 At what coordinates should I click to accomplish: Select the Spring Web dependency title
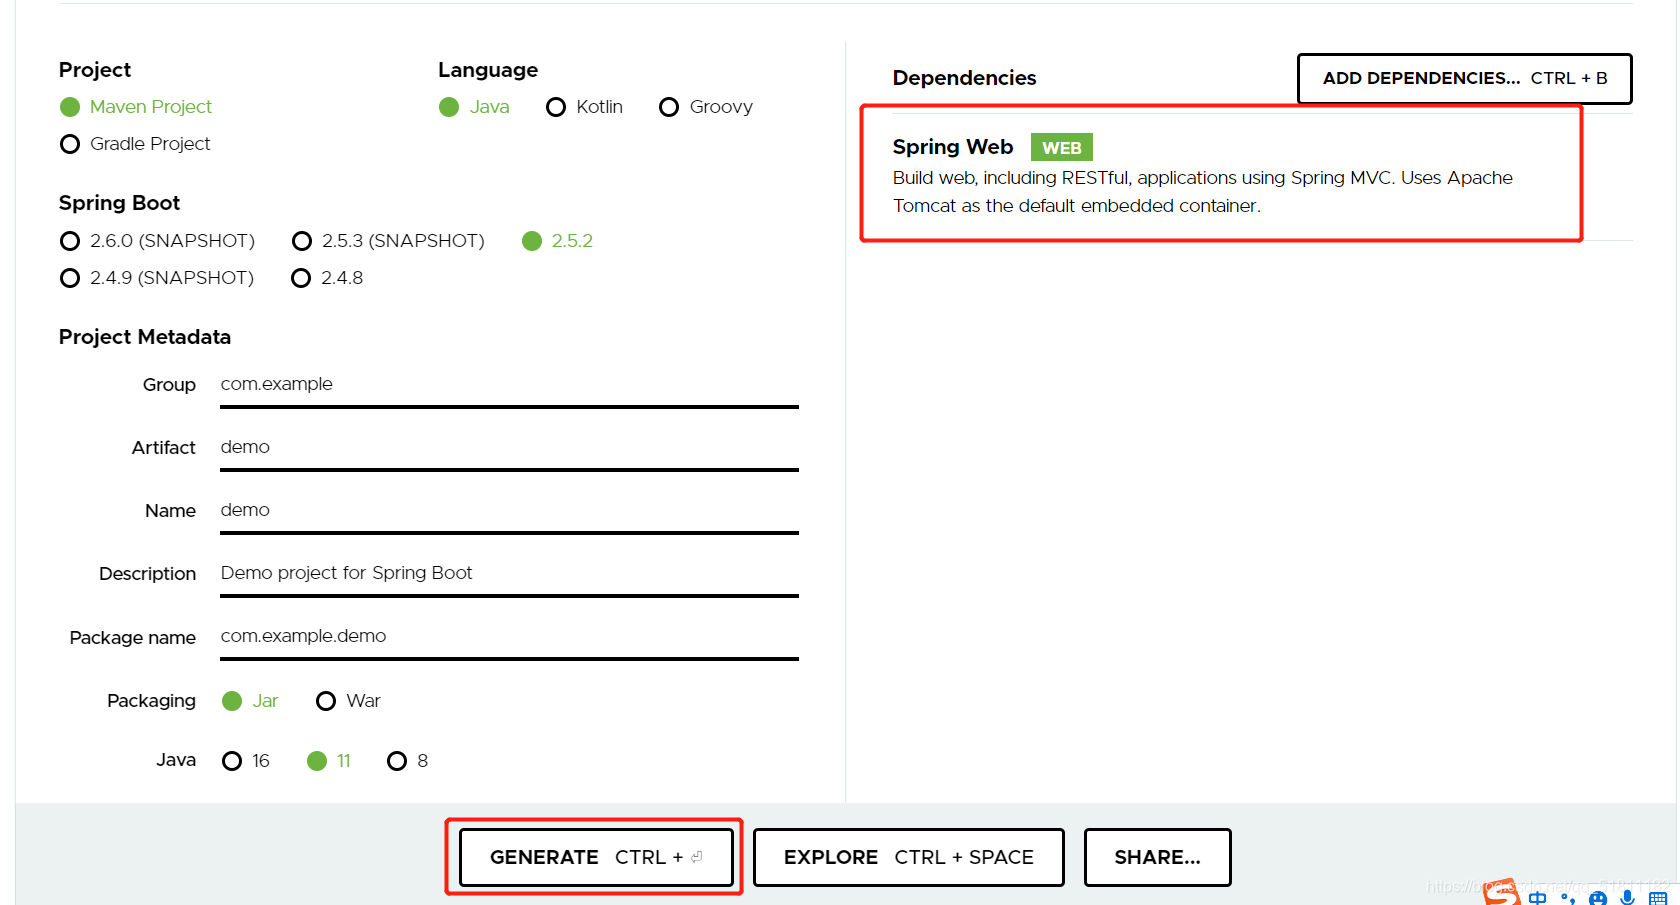(x=952, y=147)
